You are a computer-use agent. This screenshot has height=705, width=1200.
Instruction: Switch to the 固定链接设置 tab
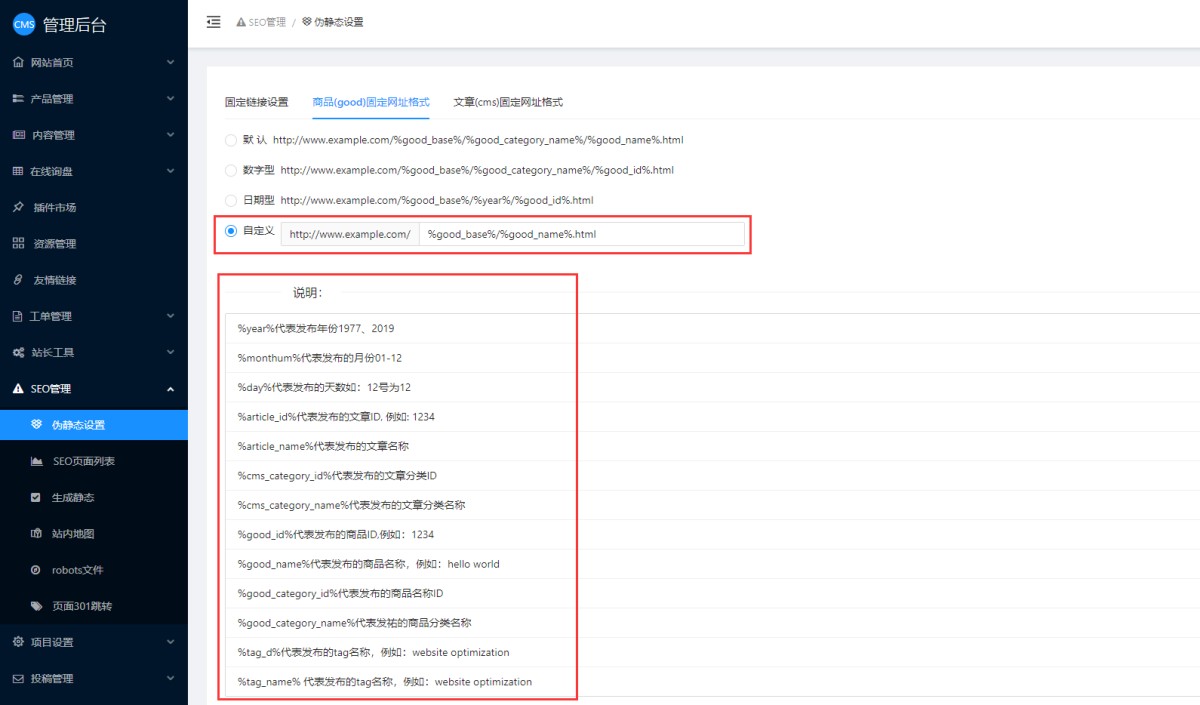tap(256, 102)
